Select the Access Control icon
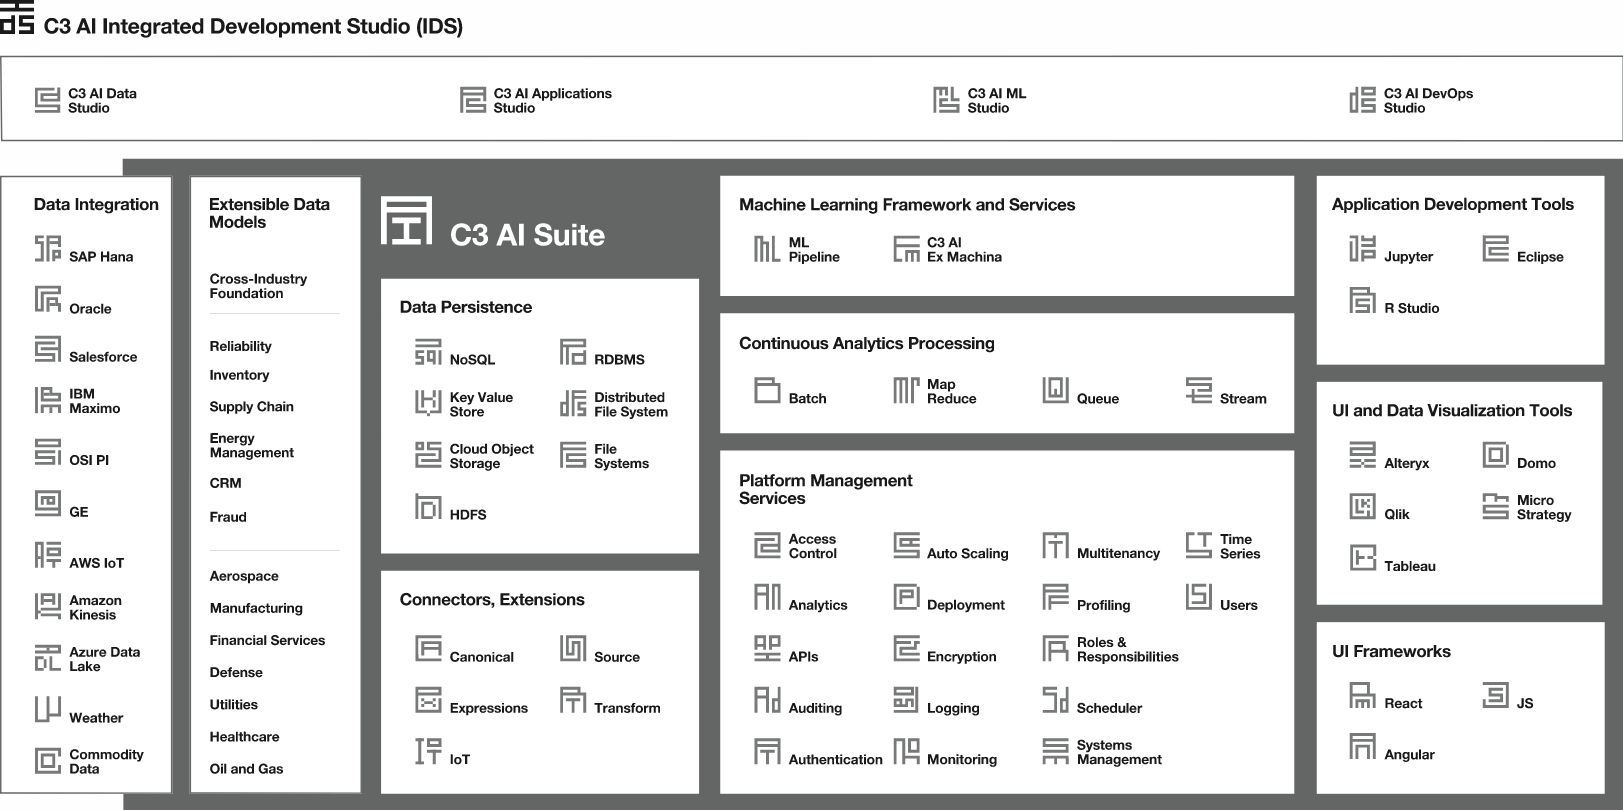 (x=767, y=545)
